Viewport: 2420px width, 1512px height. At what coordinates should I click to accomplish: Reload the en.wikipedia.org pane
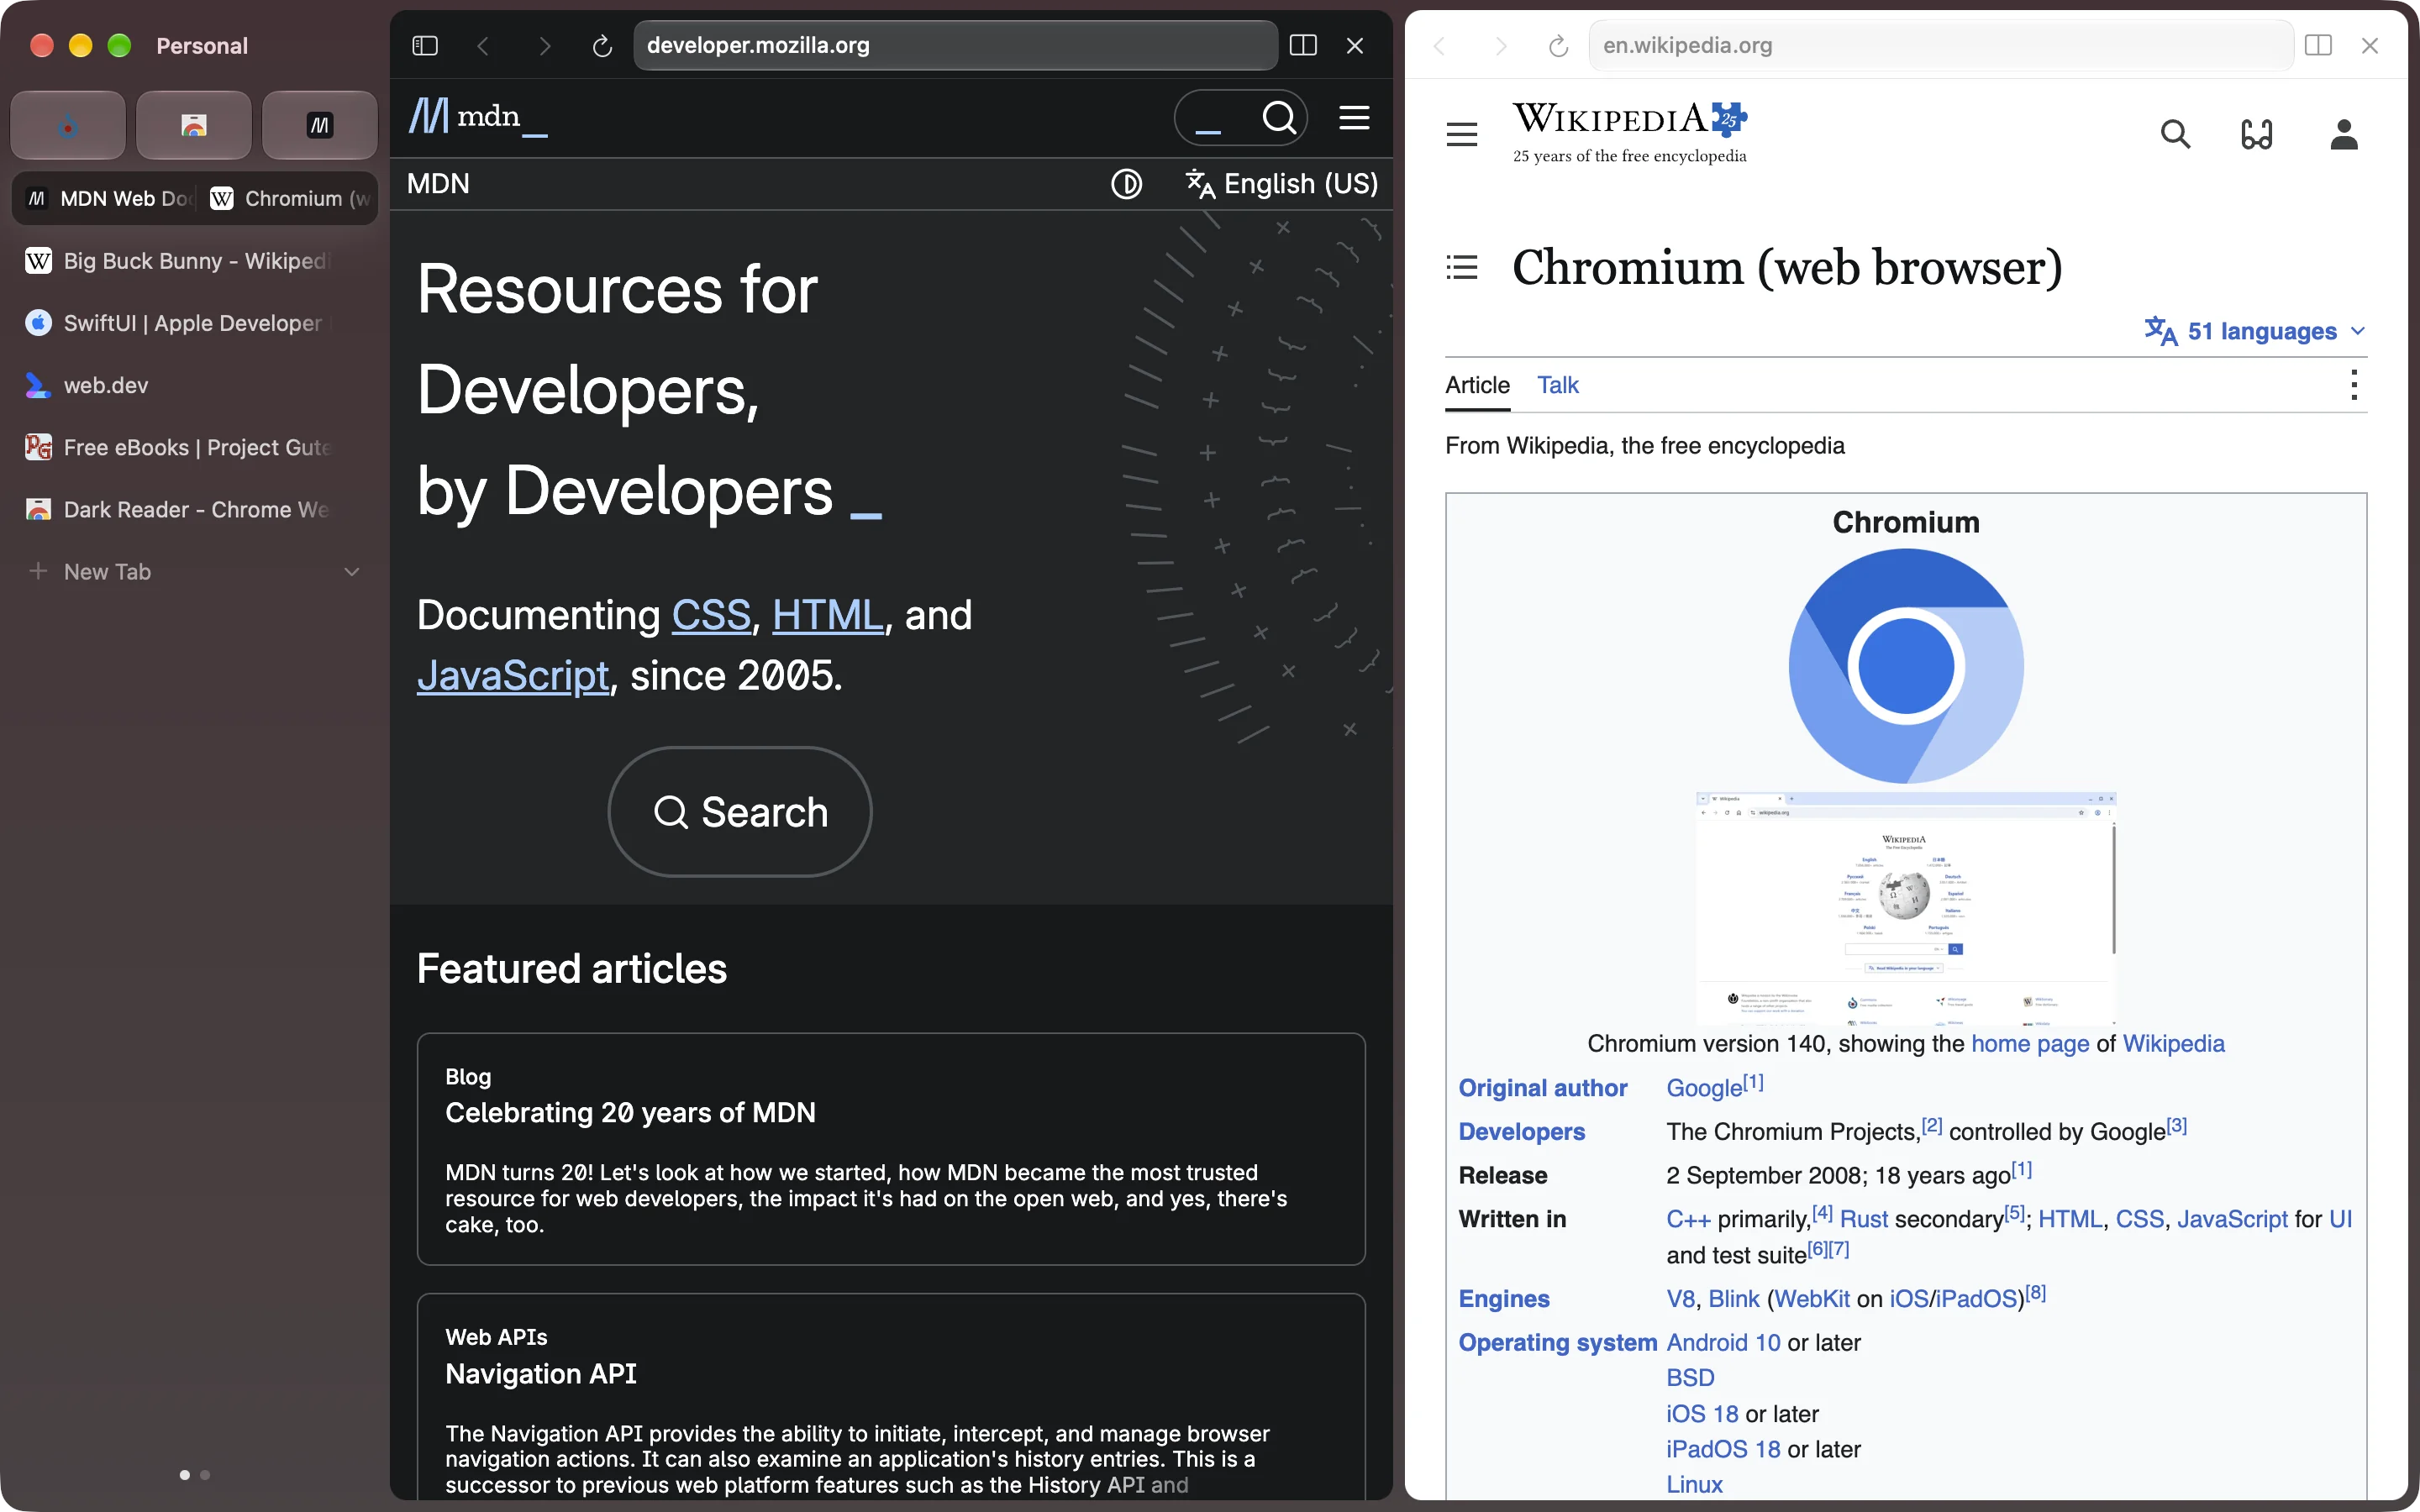coord(1558,46)
